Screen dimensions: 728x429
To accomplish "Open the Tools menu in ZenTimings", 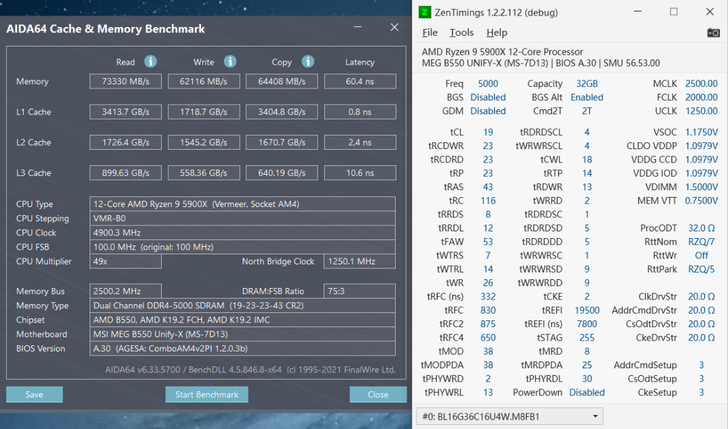I will coord(462,32).
